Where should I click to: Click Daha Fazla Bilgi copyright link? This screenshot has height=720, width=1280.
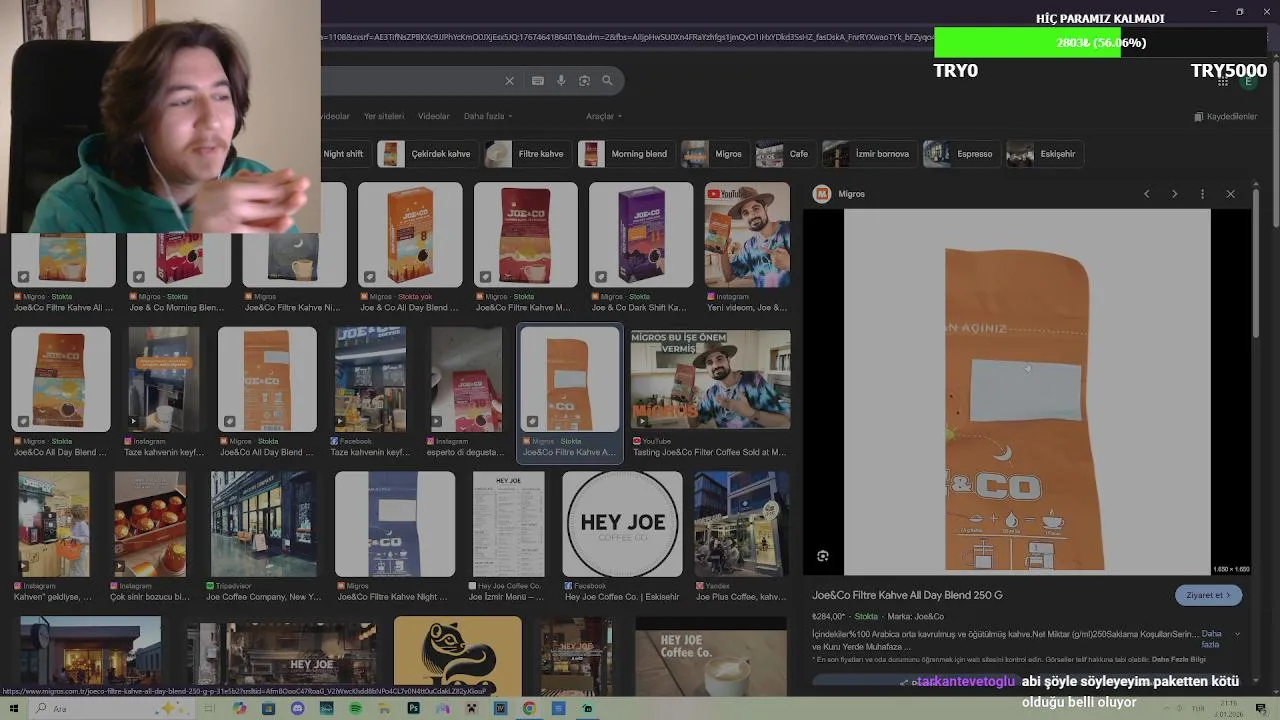pyautogui.click(x=1178, y=660)
